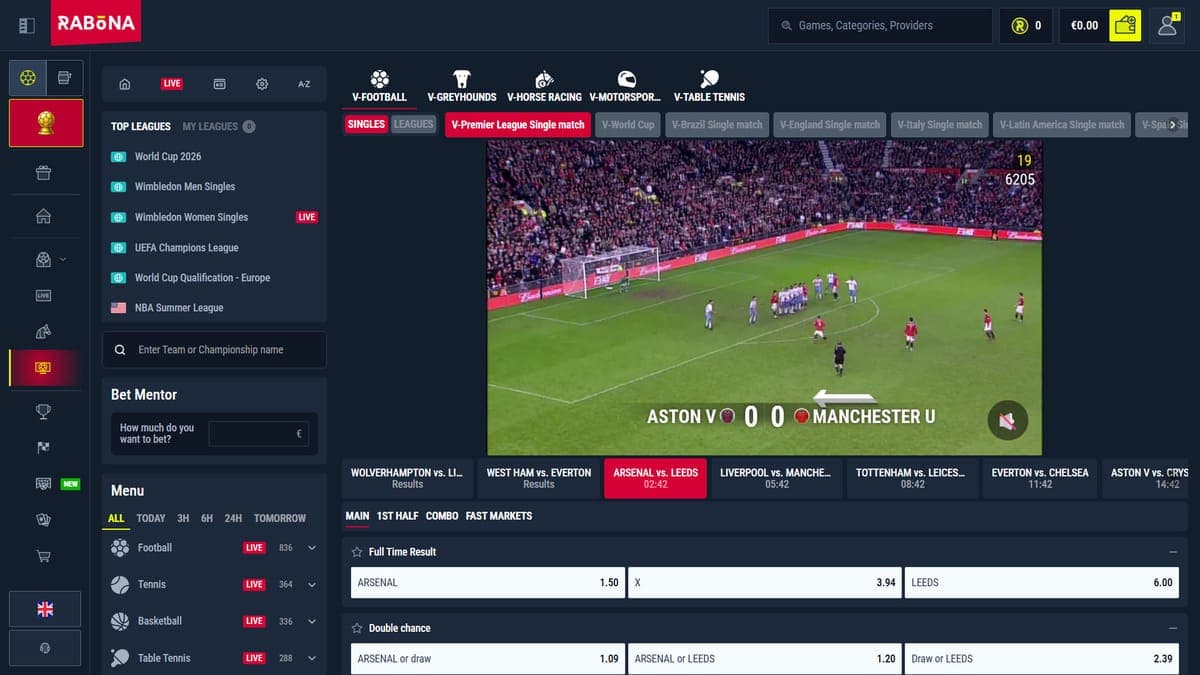Open the sidebar LIVE screen icon
Screen dimensions: 1200x675
pos(43,295)
